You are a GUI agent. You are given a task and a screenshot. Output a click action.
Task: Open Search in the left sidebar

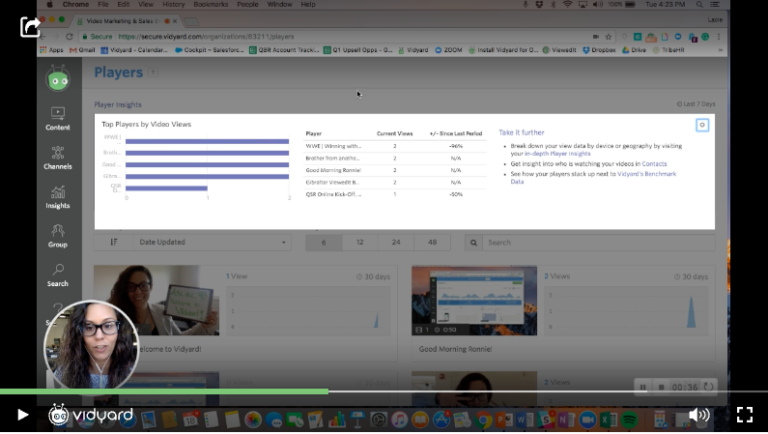point(58,275)
